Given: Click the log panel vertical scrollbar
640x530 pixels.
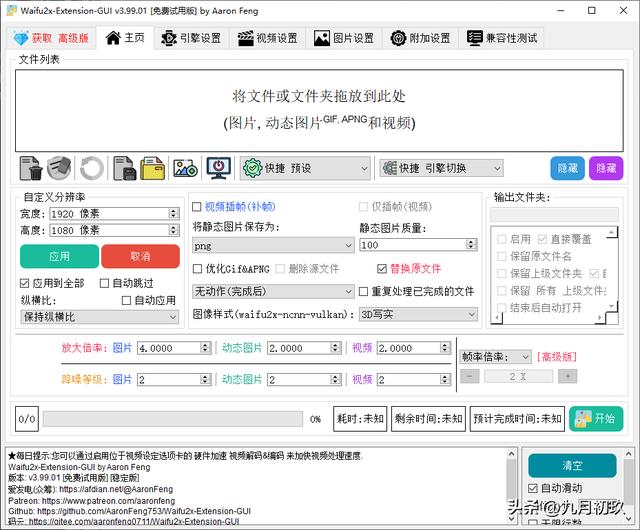Looking at the screenshot, I should 511,486.
